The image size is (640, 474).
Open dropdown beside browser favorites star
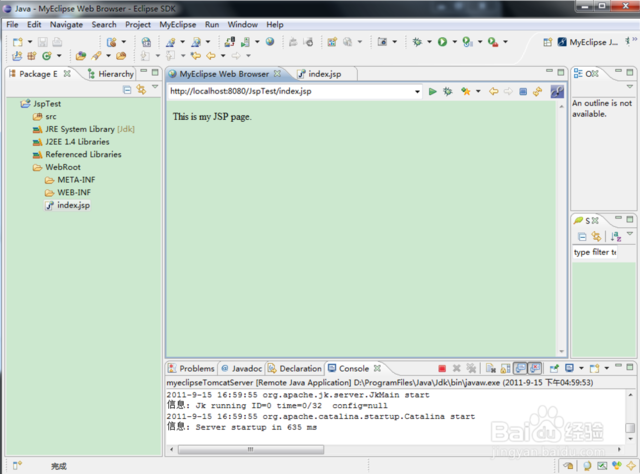tap(478, 91)
